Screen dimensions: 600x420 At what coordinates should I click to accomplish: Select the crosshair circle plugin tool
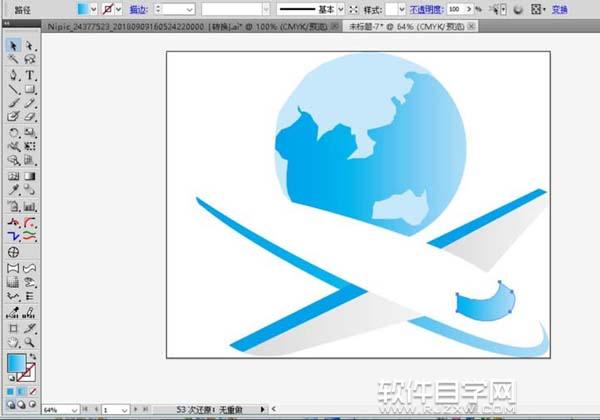pyautogui.click(x=13, y=252)
